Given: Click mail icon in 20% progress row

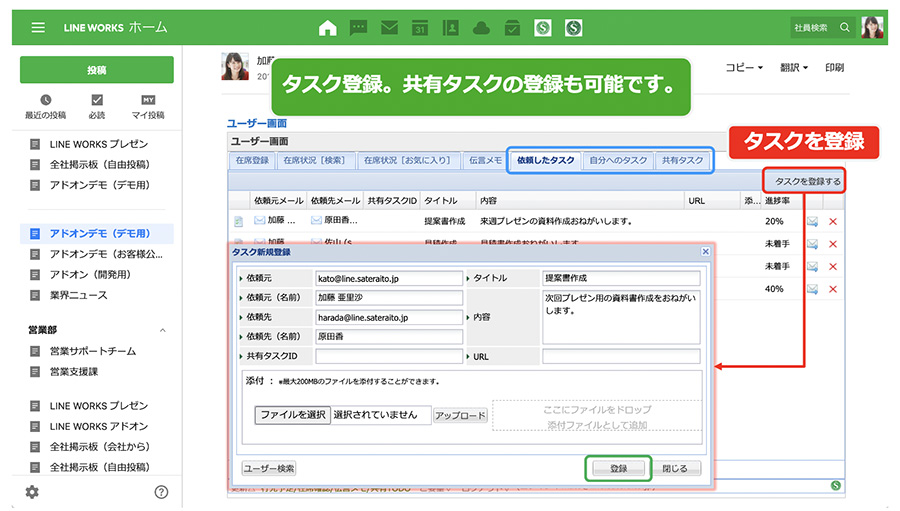Looking at the screenshot, I should point(812,222).
